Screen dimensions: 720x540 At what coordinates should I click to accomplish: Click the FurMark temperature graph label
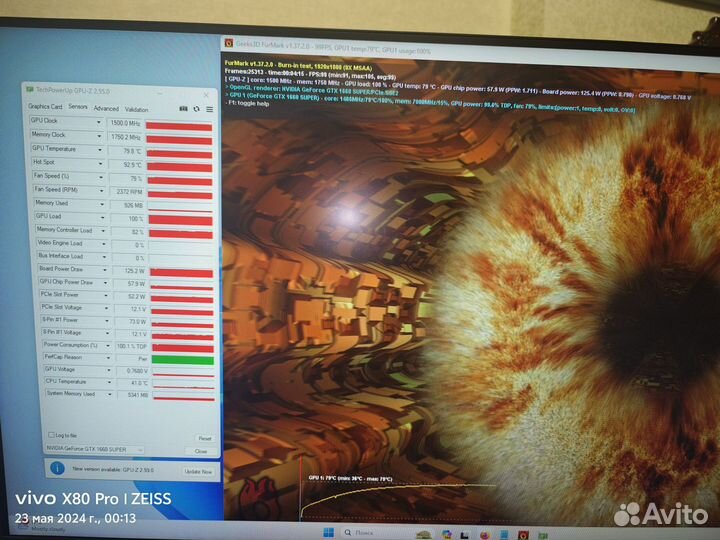click(x=350, y=479)
